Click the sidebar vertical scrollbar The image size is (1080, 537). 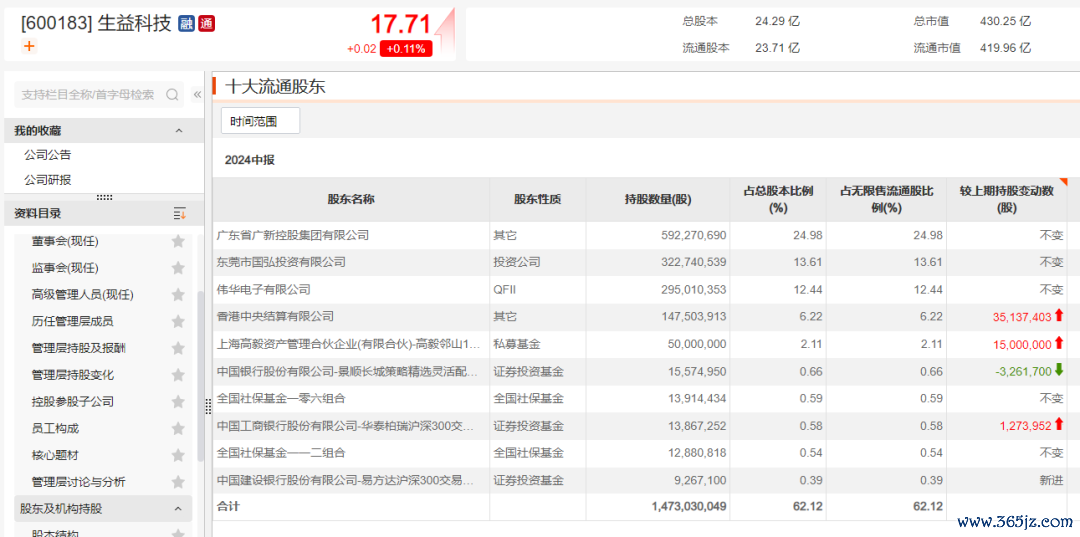tap(200, 375)
